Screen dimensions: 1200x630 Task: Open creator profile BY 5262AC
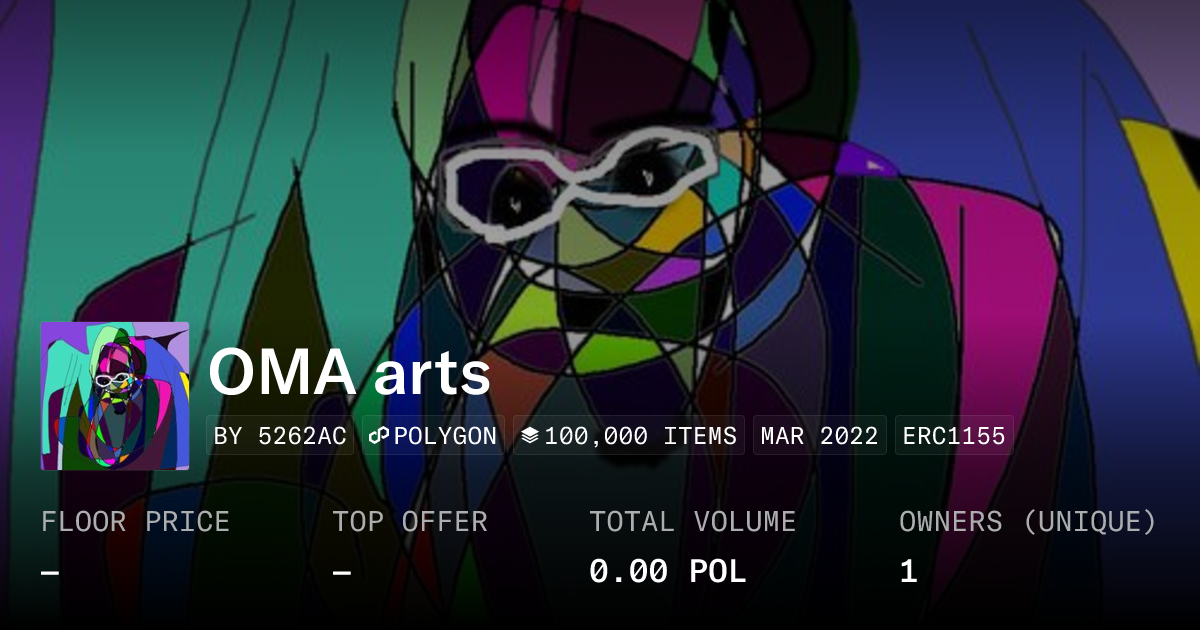click(280, 436)
